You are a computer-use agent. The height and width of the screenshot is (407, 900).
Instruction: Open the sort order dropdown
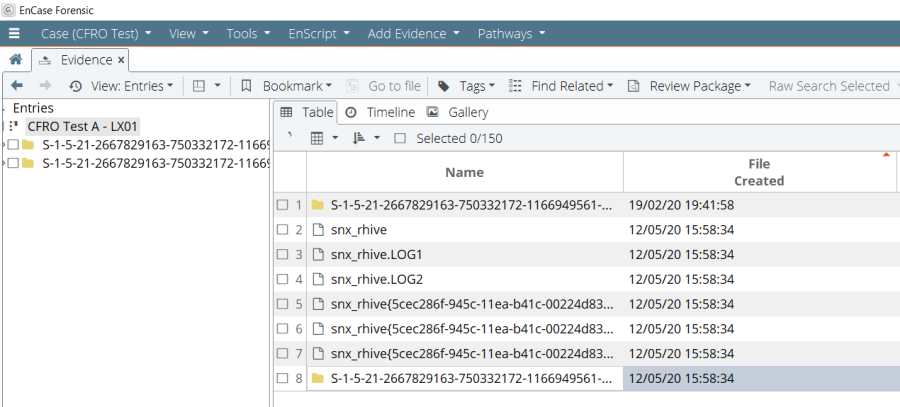pyautogui.click(x=365, y=138)
